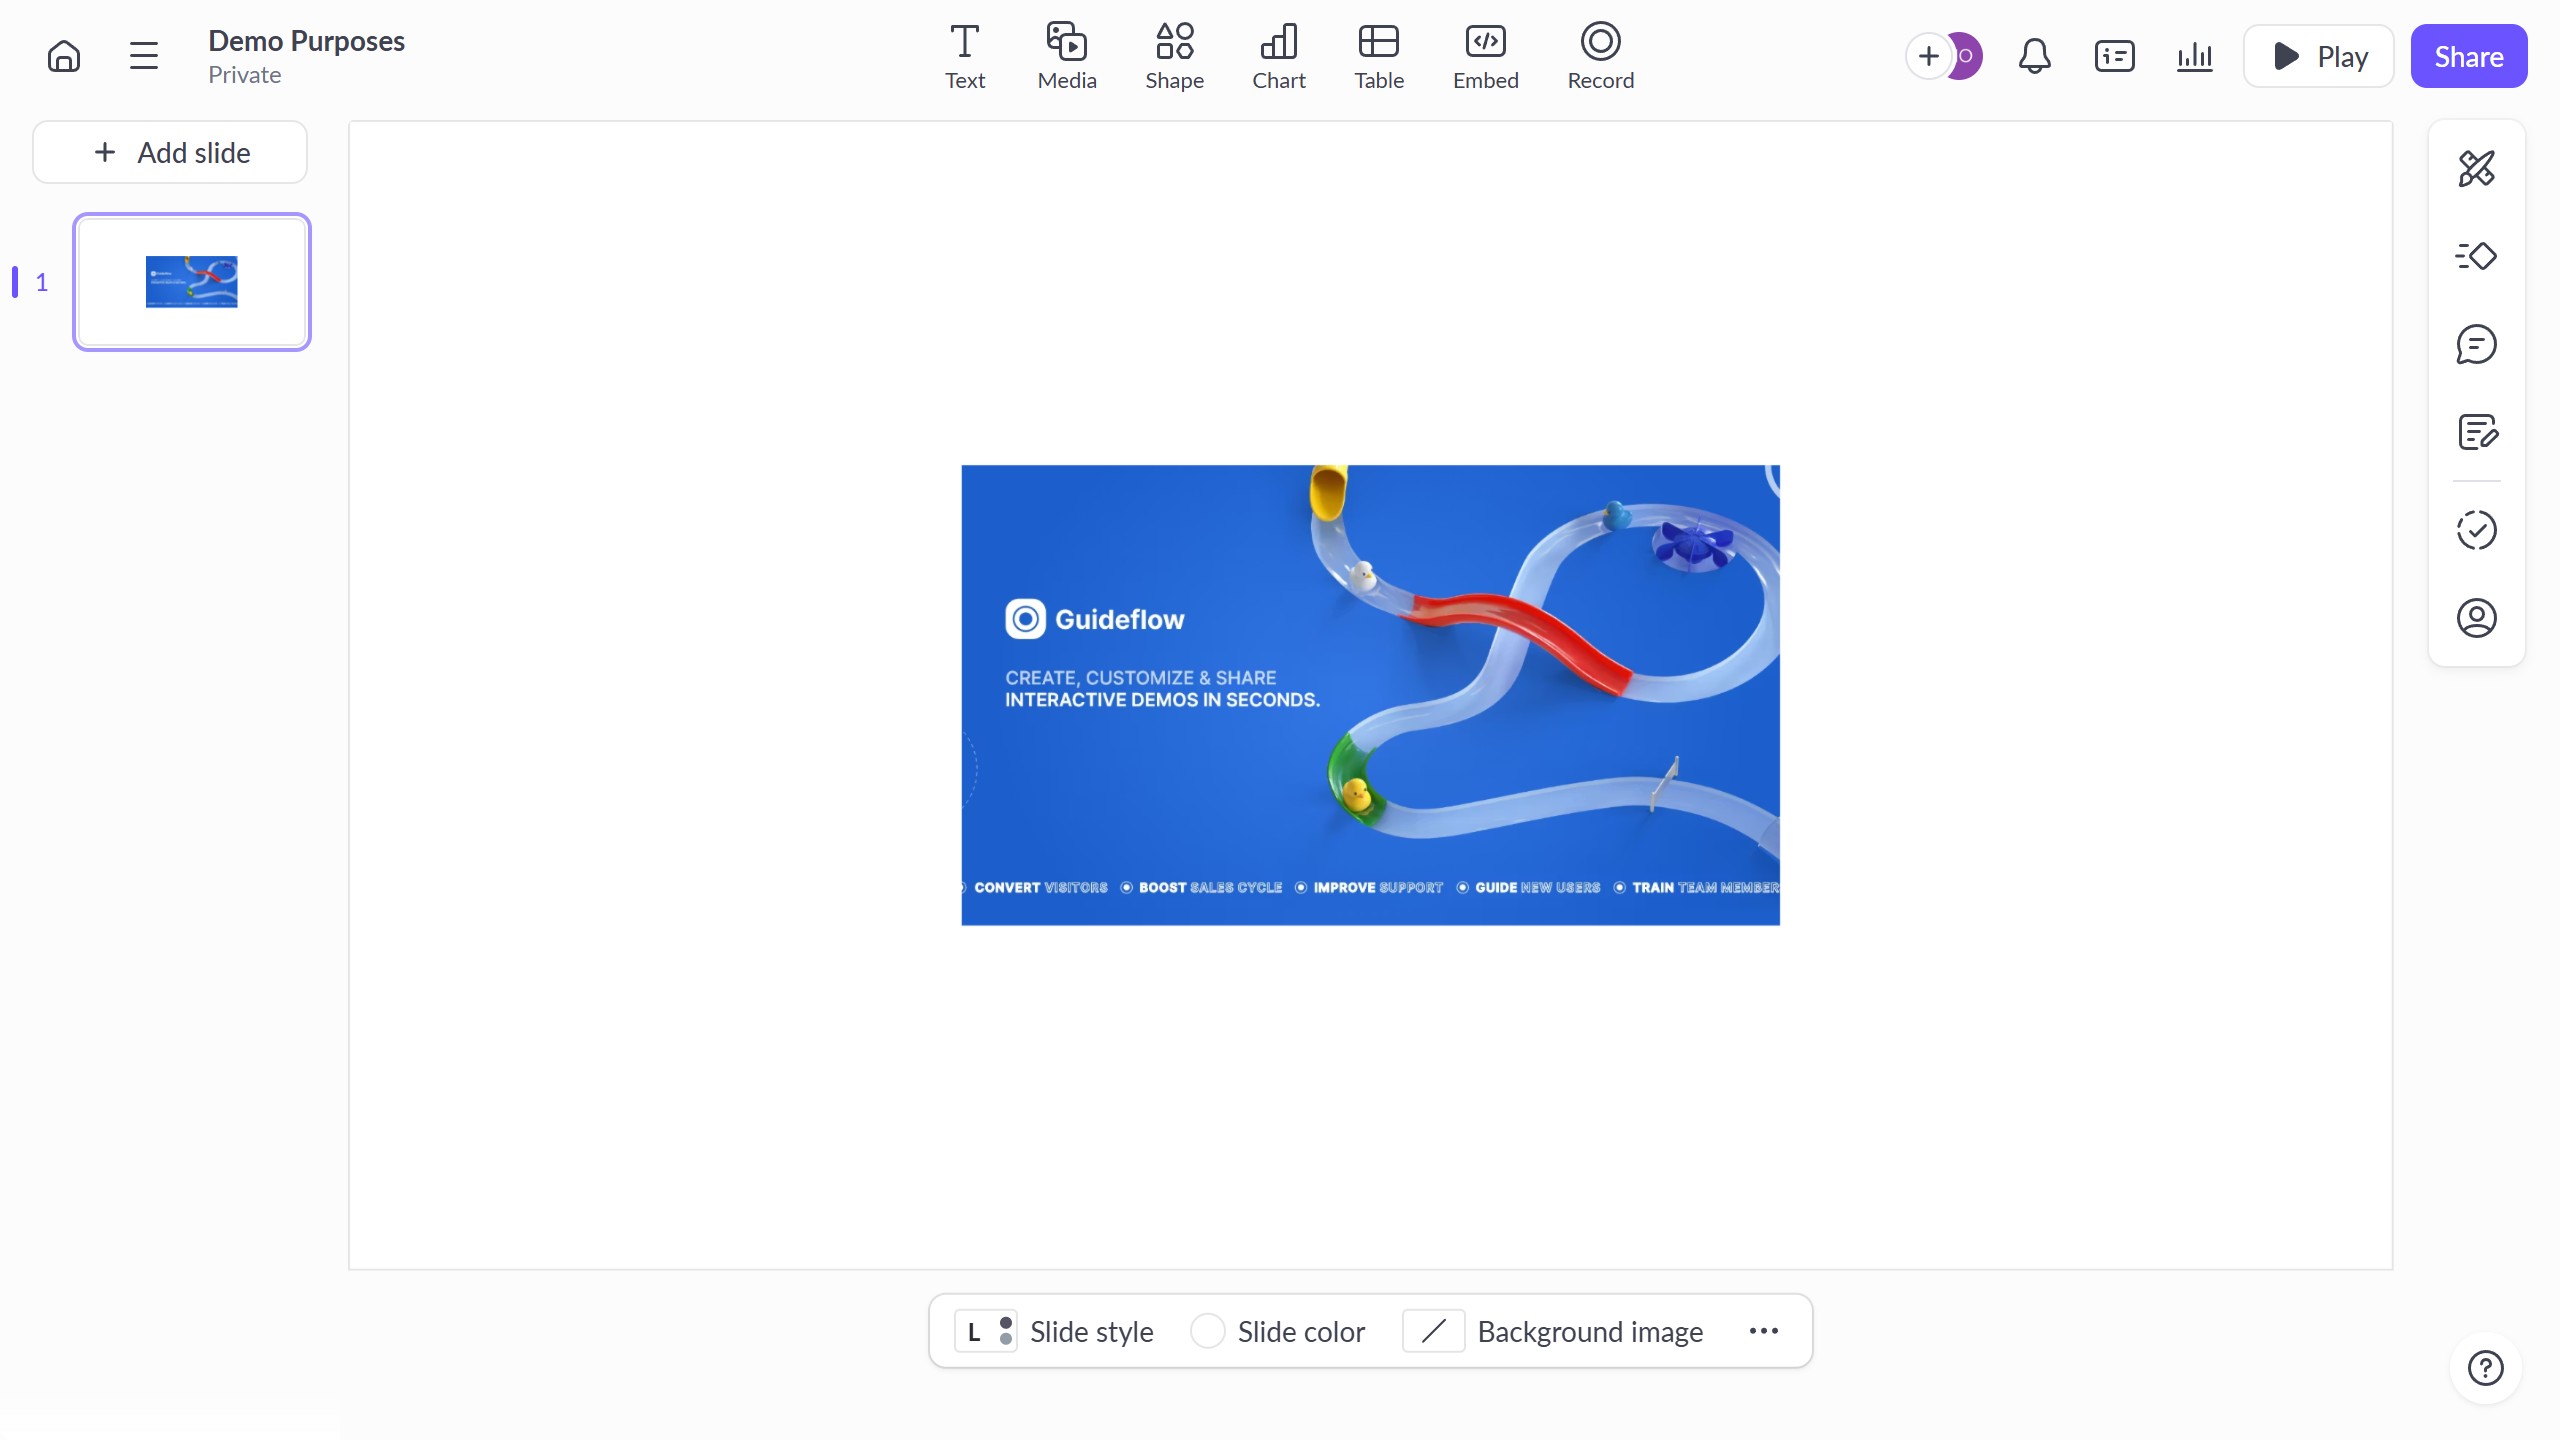The width and height of the screenshot is (2560, 1440).
Task: Open analytics bar chart icon
Action: (2194, 56)
